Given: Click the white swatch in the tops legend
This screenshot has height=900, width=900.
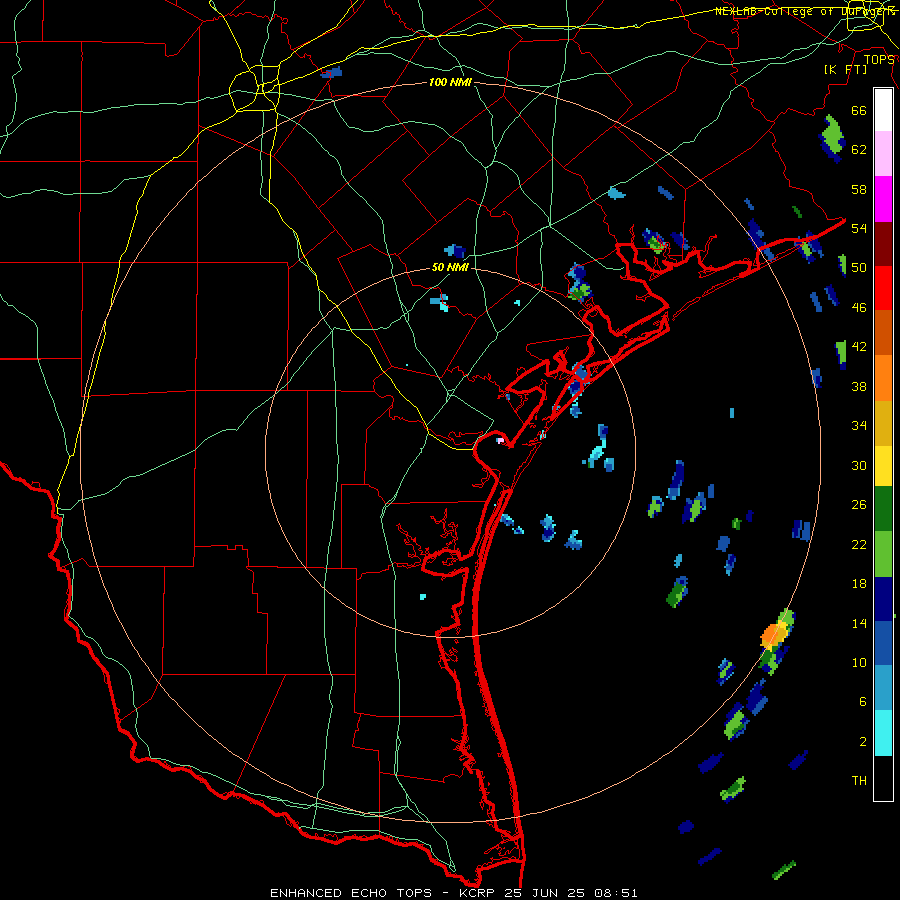Looking at the screenshot, I should (x=883, y=110).
